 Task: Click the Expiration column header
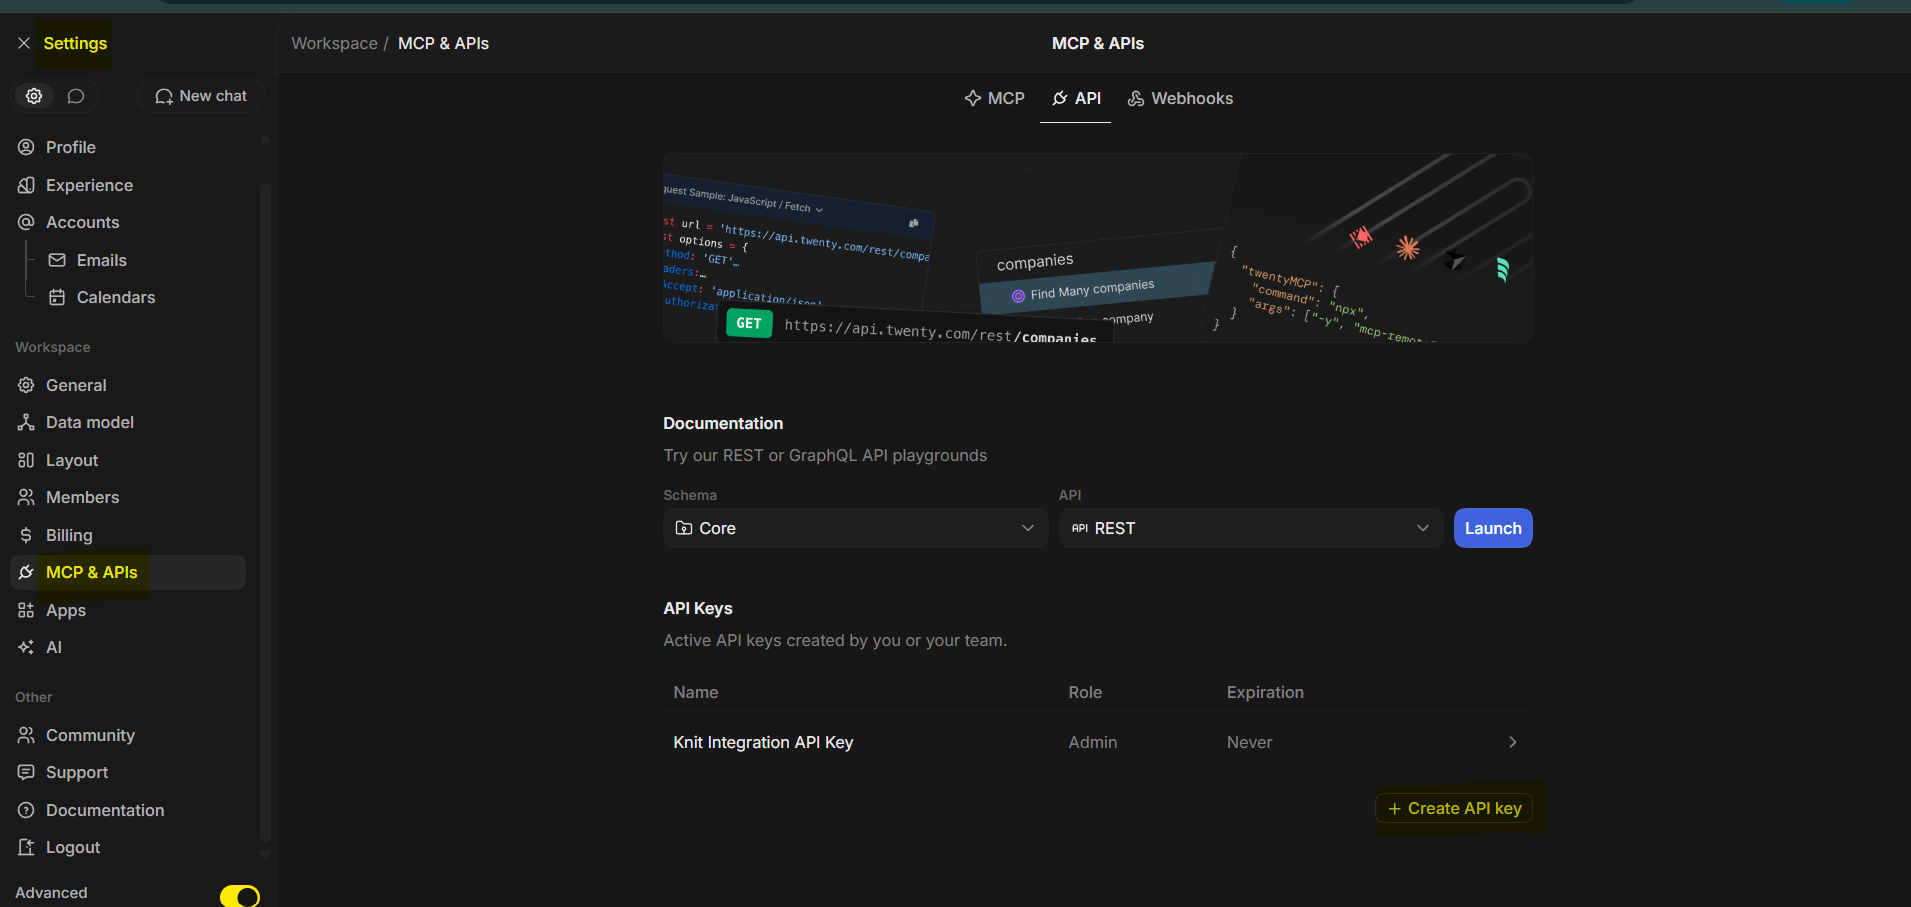coord(1265,692)
